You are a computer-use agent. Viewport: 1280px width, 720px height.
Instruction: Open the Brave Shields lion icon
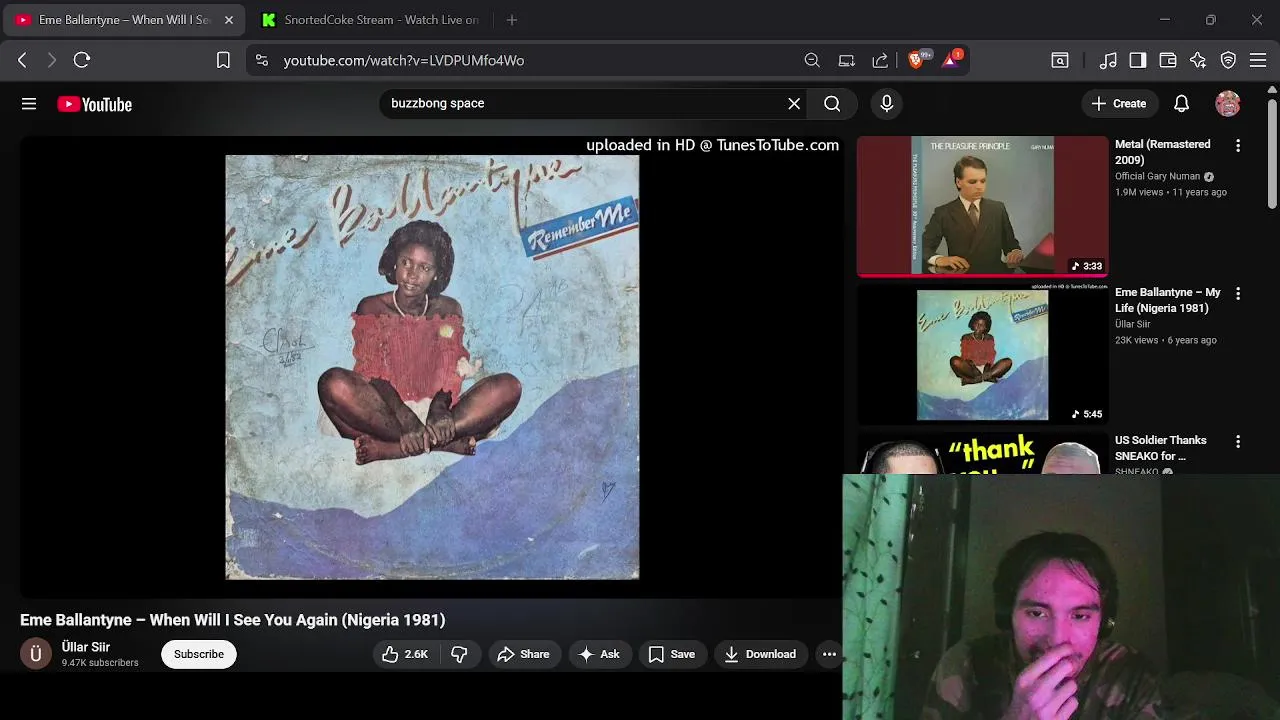tap(916, 59)
